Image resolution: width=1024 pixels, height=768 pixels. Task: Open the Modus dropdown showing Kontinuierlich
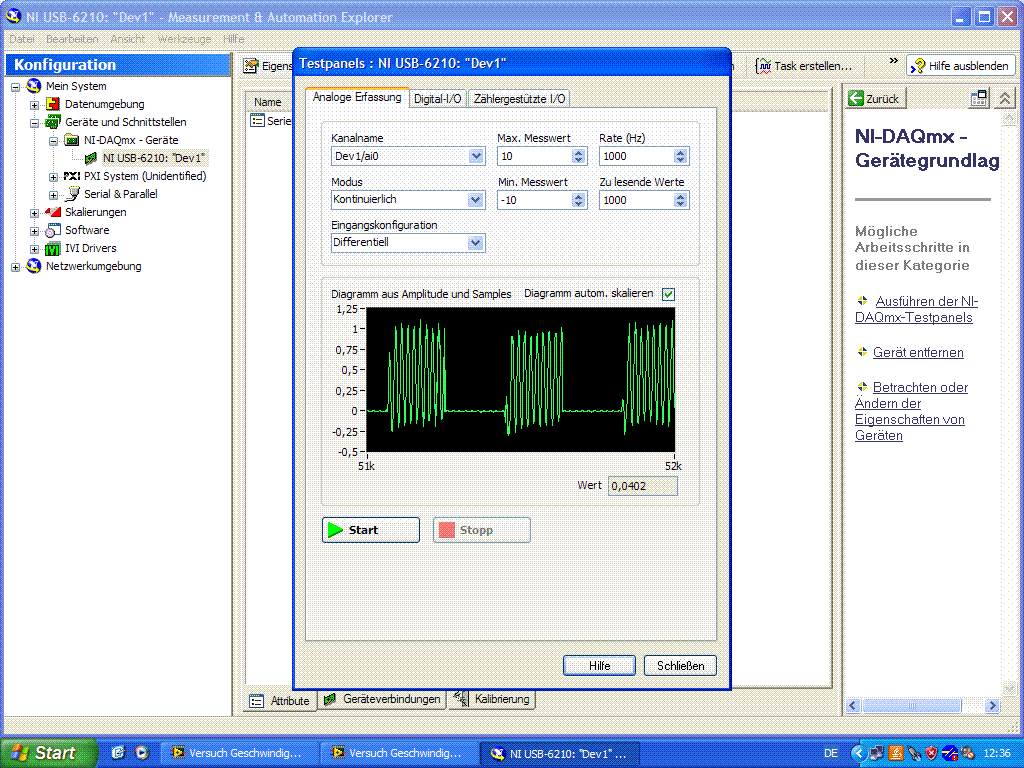(x=476, y=200)
